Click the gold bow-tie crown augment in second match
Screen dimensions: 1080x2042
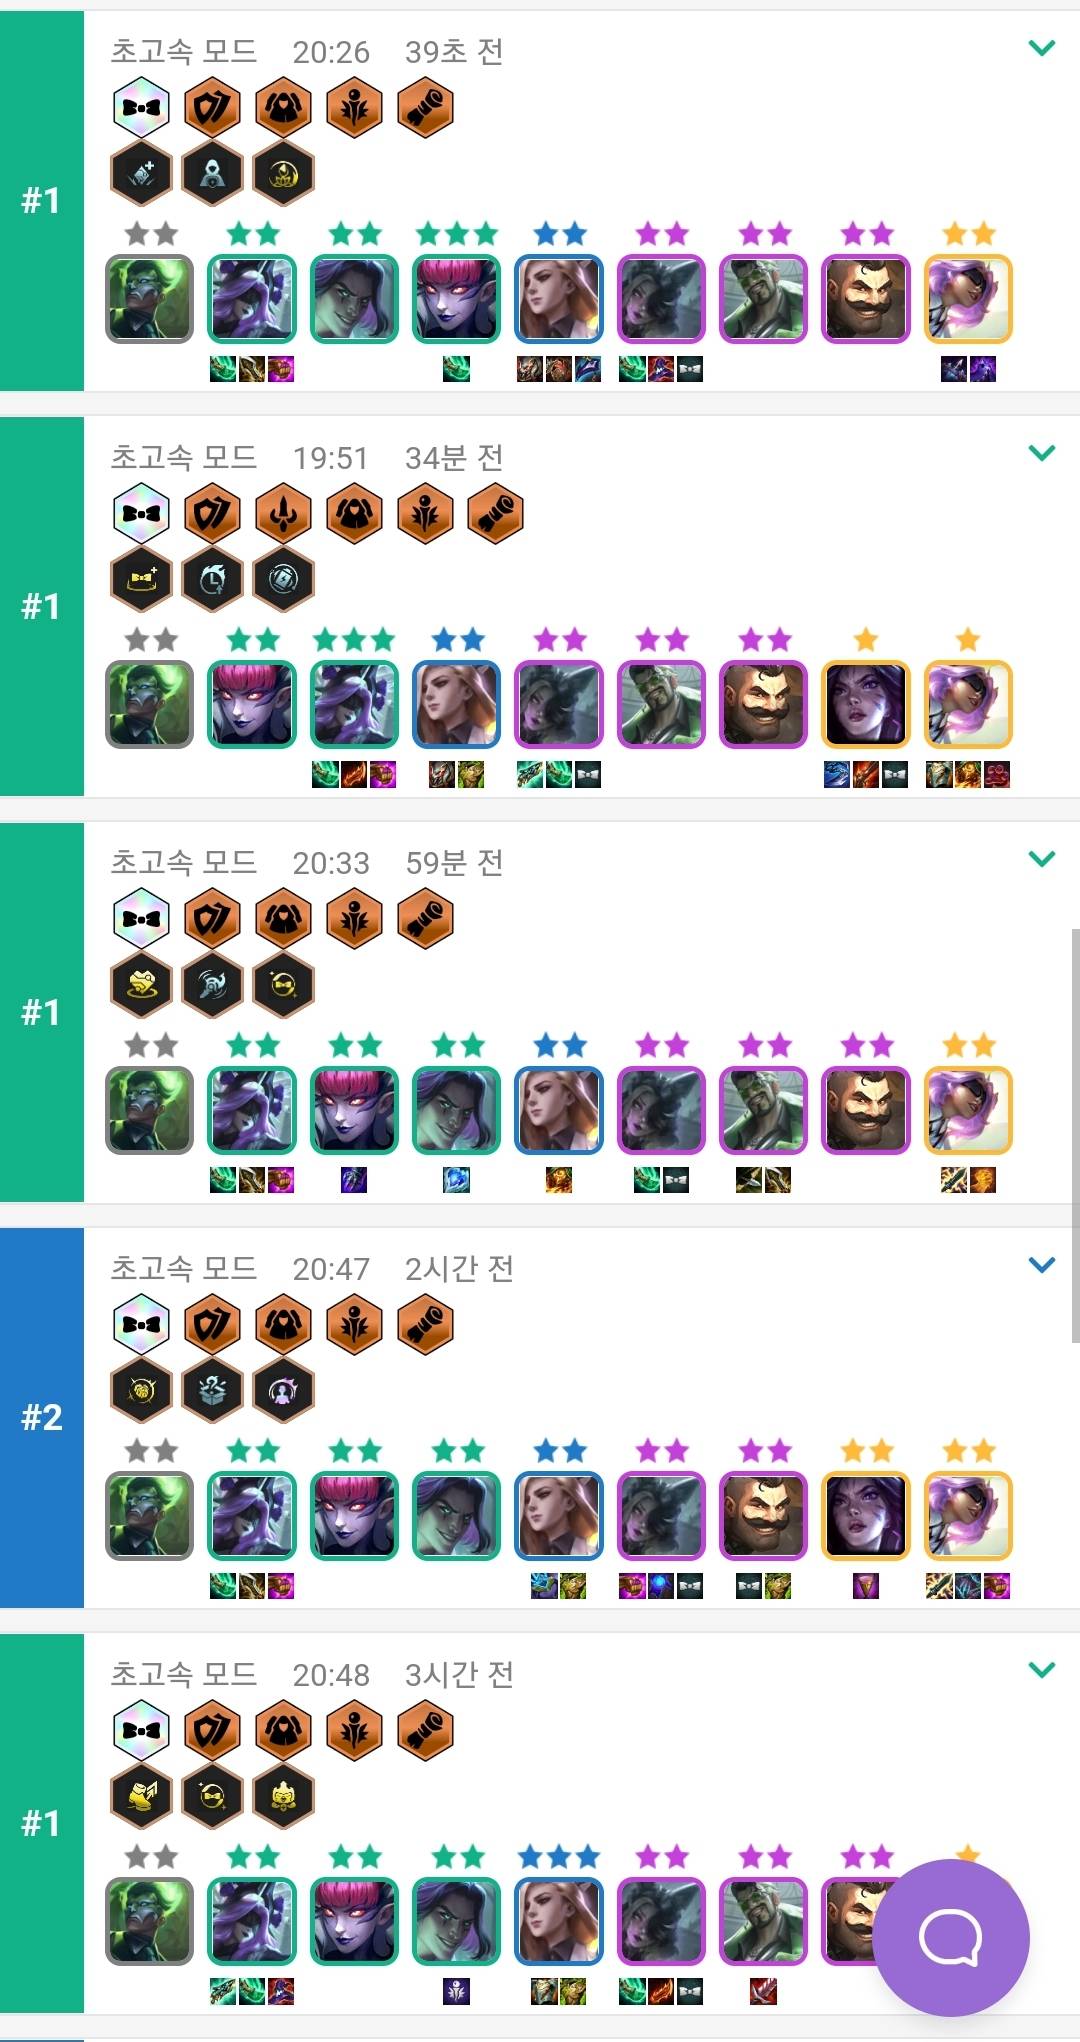141,579
